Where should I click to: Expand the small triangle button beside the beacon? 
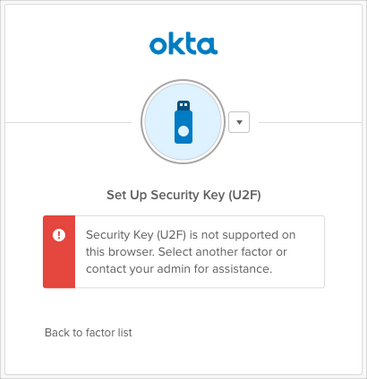pos(239,122)
